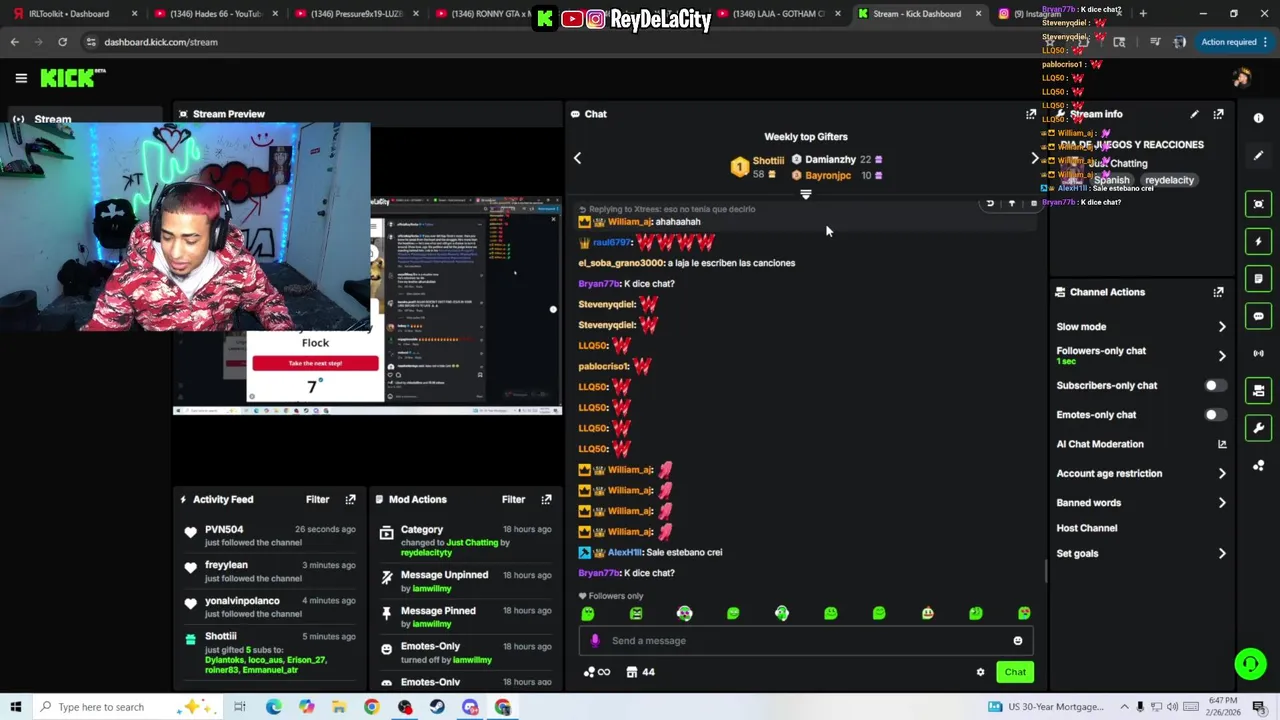Click the user avatar at the top right
Screen dimensions: 1280x720
coord(1242,78)
